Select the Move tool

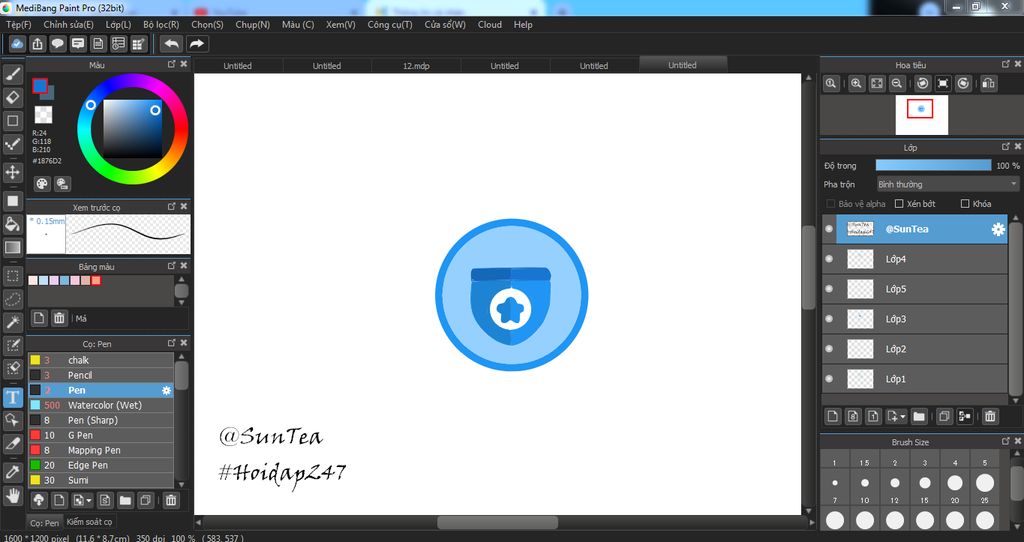tap(12, 172)
